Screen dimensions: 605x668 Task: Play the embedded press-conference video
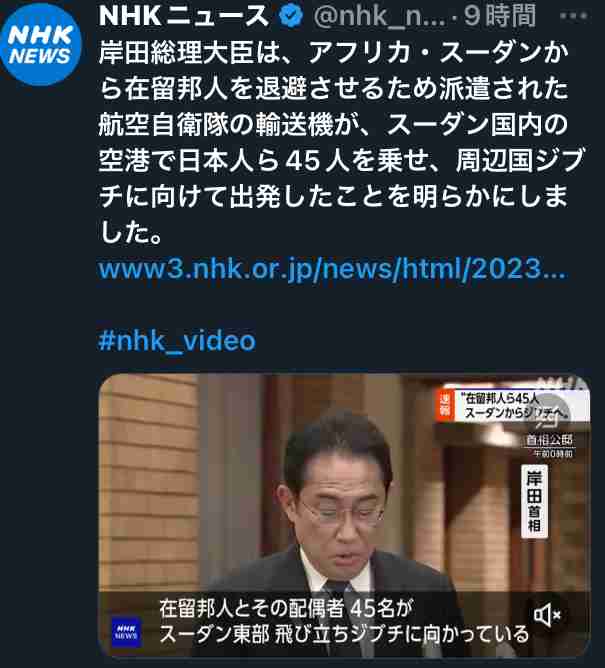pyautogui.click(x=344, y=515)
